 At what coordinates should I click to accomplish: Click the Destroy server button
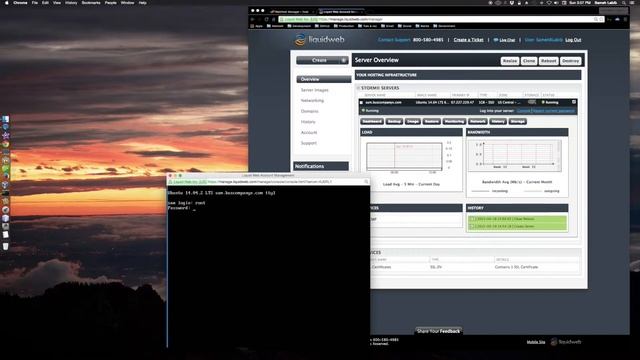(570, 61)
